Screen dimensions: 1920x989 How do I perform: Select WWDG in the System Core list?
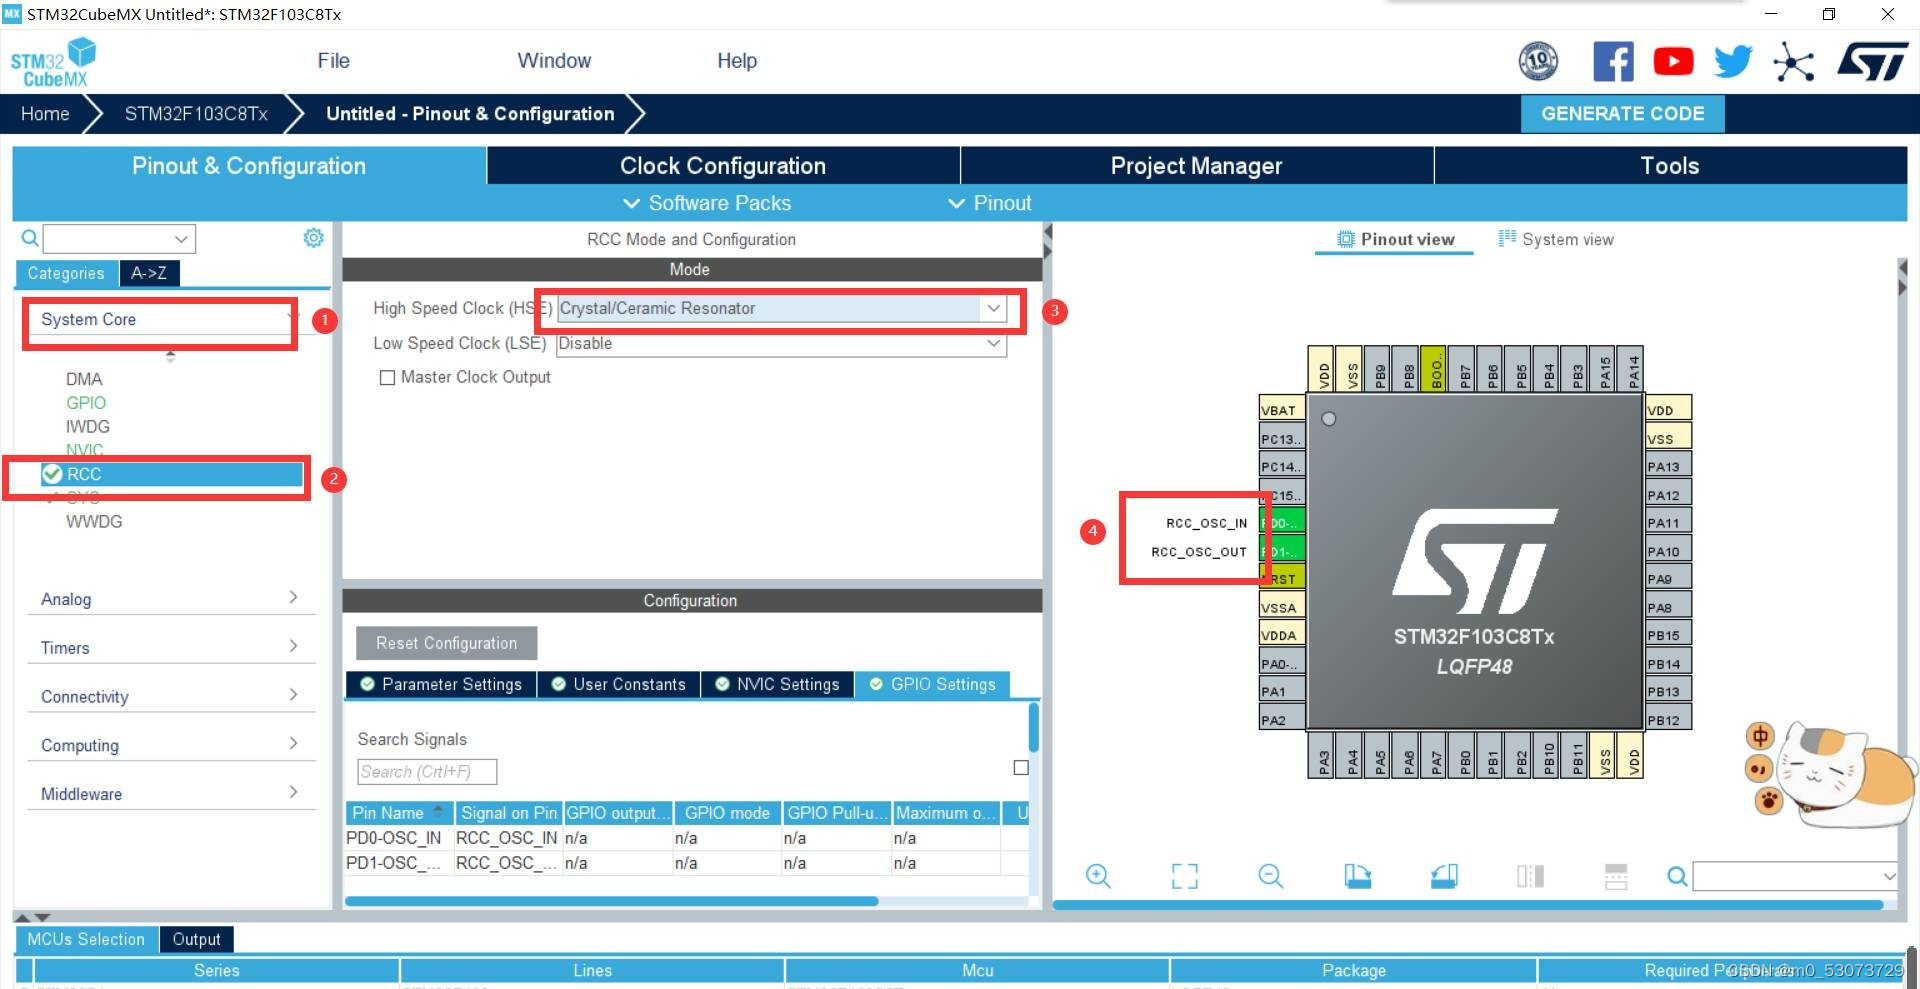tap(94, 522)
